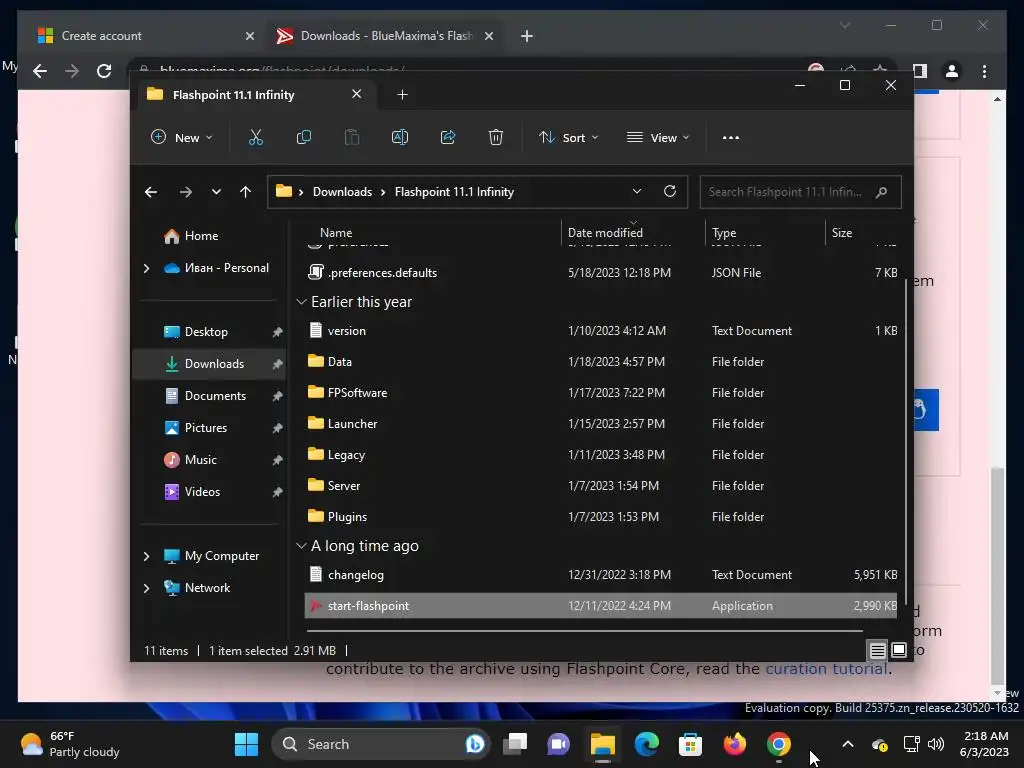
Task: Select the Launcher folder
Action: pos(601,424)
